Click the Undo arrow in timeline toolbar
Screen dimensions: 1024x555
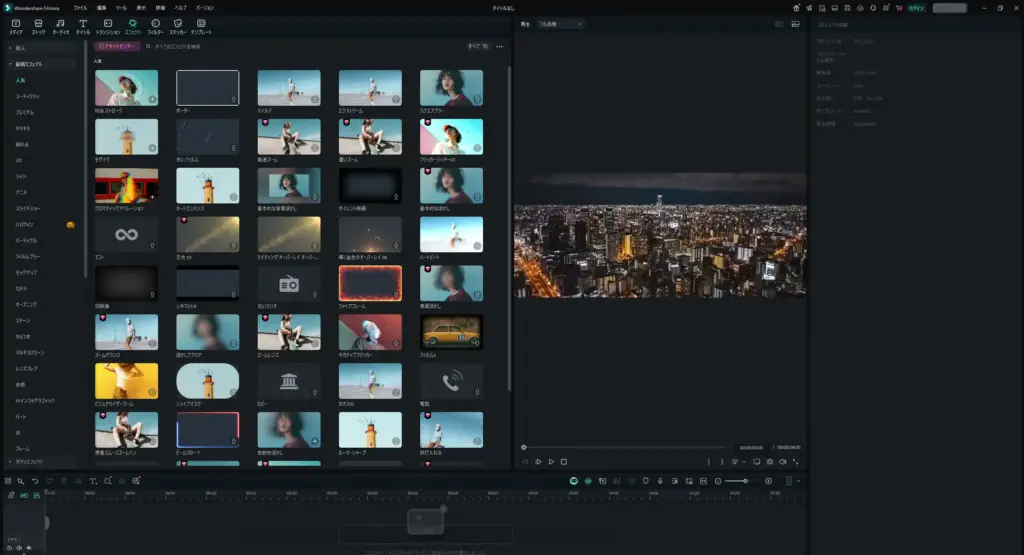click(34, 481)
